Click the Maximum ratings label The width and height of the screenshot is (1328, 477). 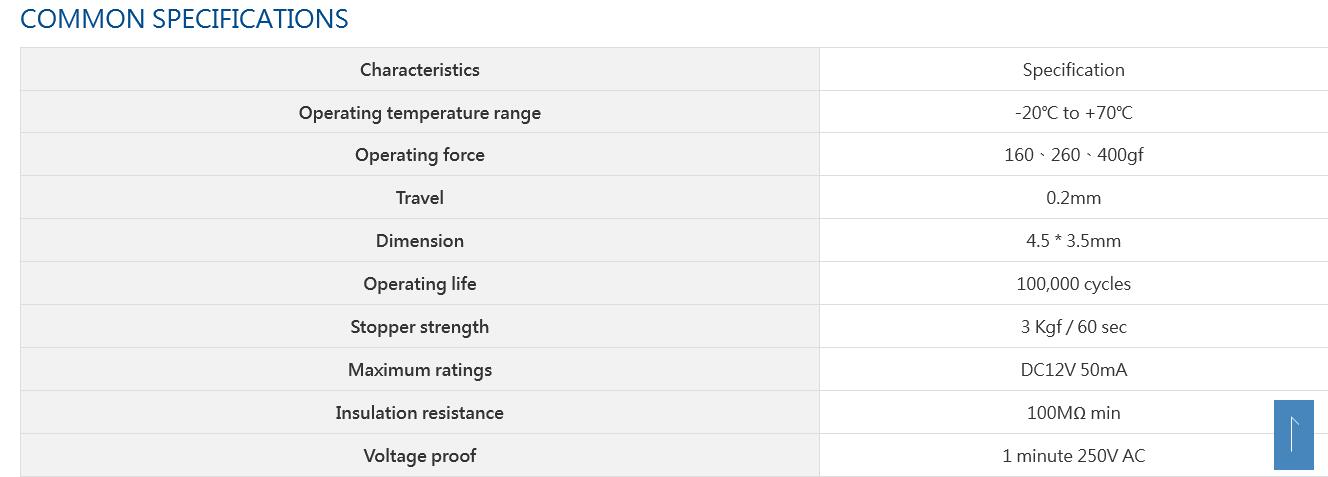coord(420,370)
